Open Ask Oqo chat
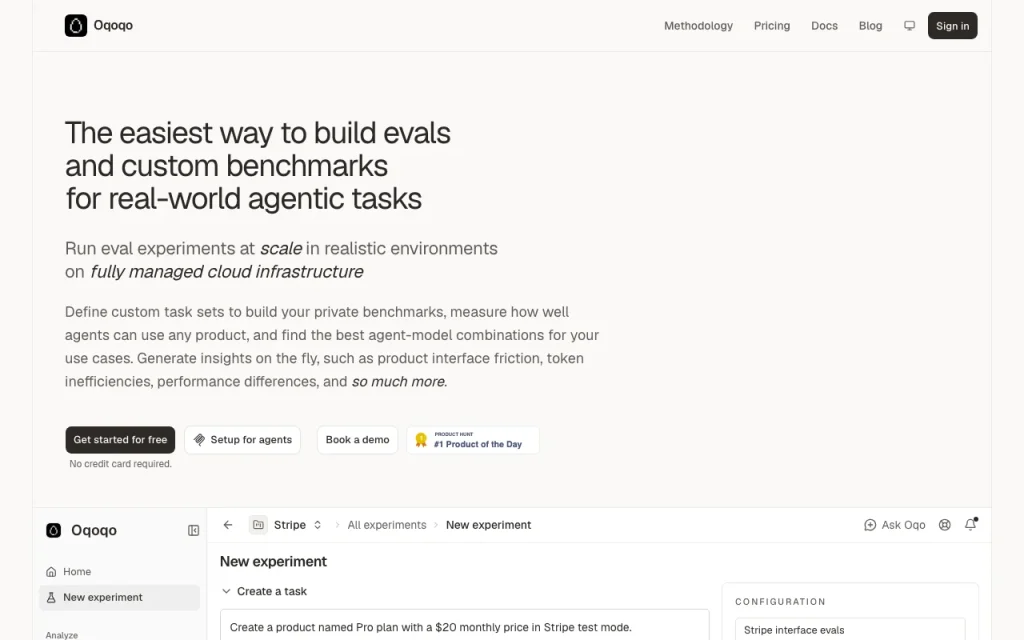Screen dimensions: 1024x640 click(x=895, y=525)
